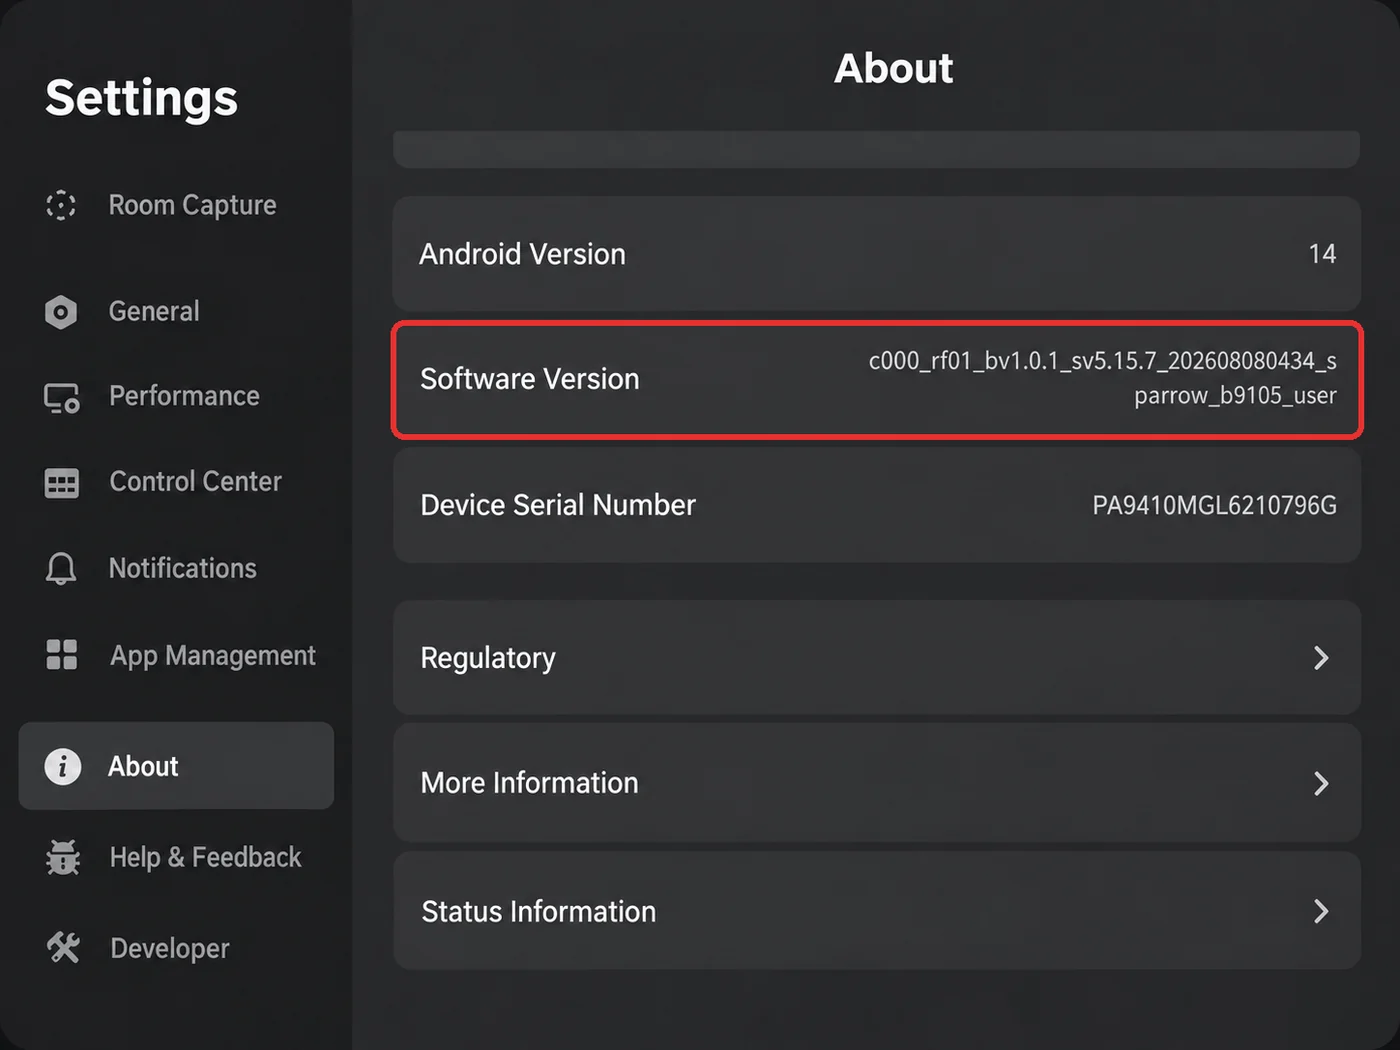Screen dimensions: 1400x1050
Task: Click the Device Serial Number label
Action: point(558,505)
